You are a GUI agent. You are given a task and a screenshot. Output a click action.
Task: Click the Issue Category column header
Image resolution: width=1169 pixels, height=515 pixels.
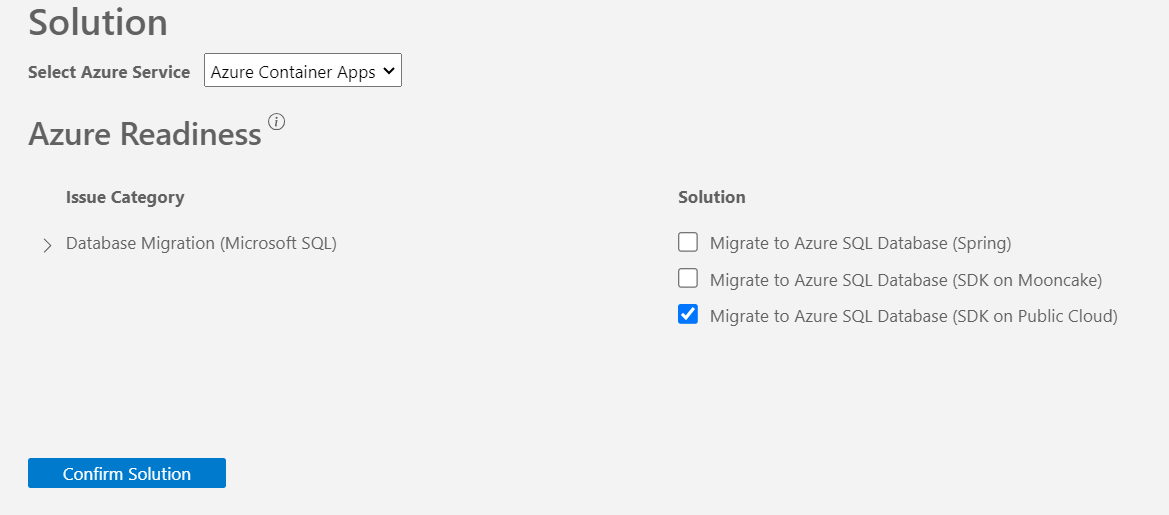[125, 198]
